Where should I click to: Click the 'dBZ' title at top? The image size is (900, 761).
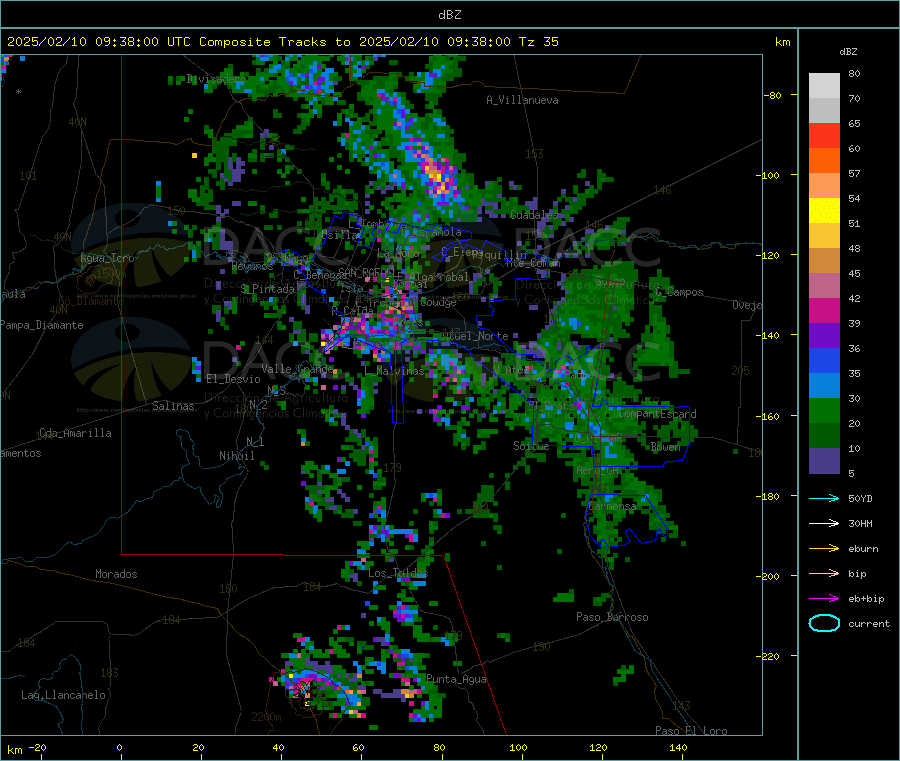tap(449, 15)
